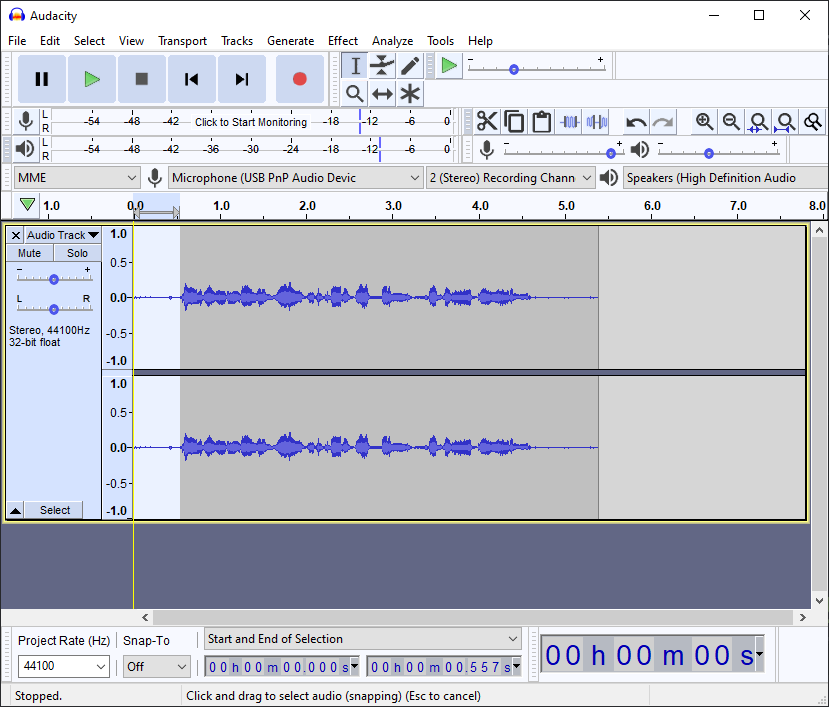Select the Multi-Tool asterisk icon
The image size is (829, 707).
coord(409,94)
